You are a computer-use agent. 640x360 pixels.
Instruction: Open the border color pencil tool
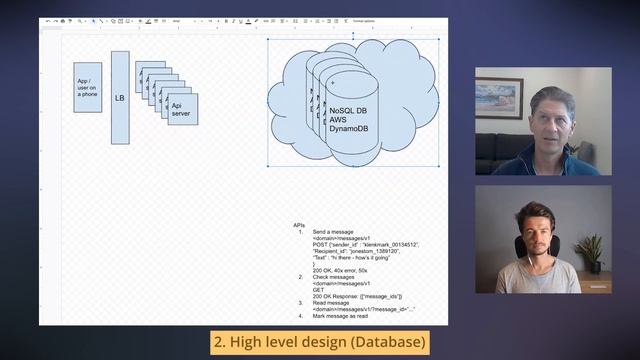pyautogui.click(x=148, y=21)
